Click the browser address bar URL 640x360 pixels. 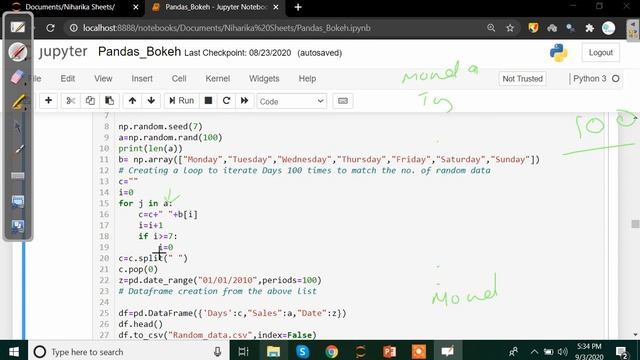[227, 28]
